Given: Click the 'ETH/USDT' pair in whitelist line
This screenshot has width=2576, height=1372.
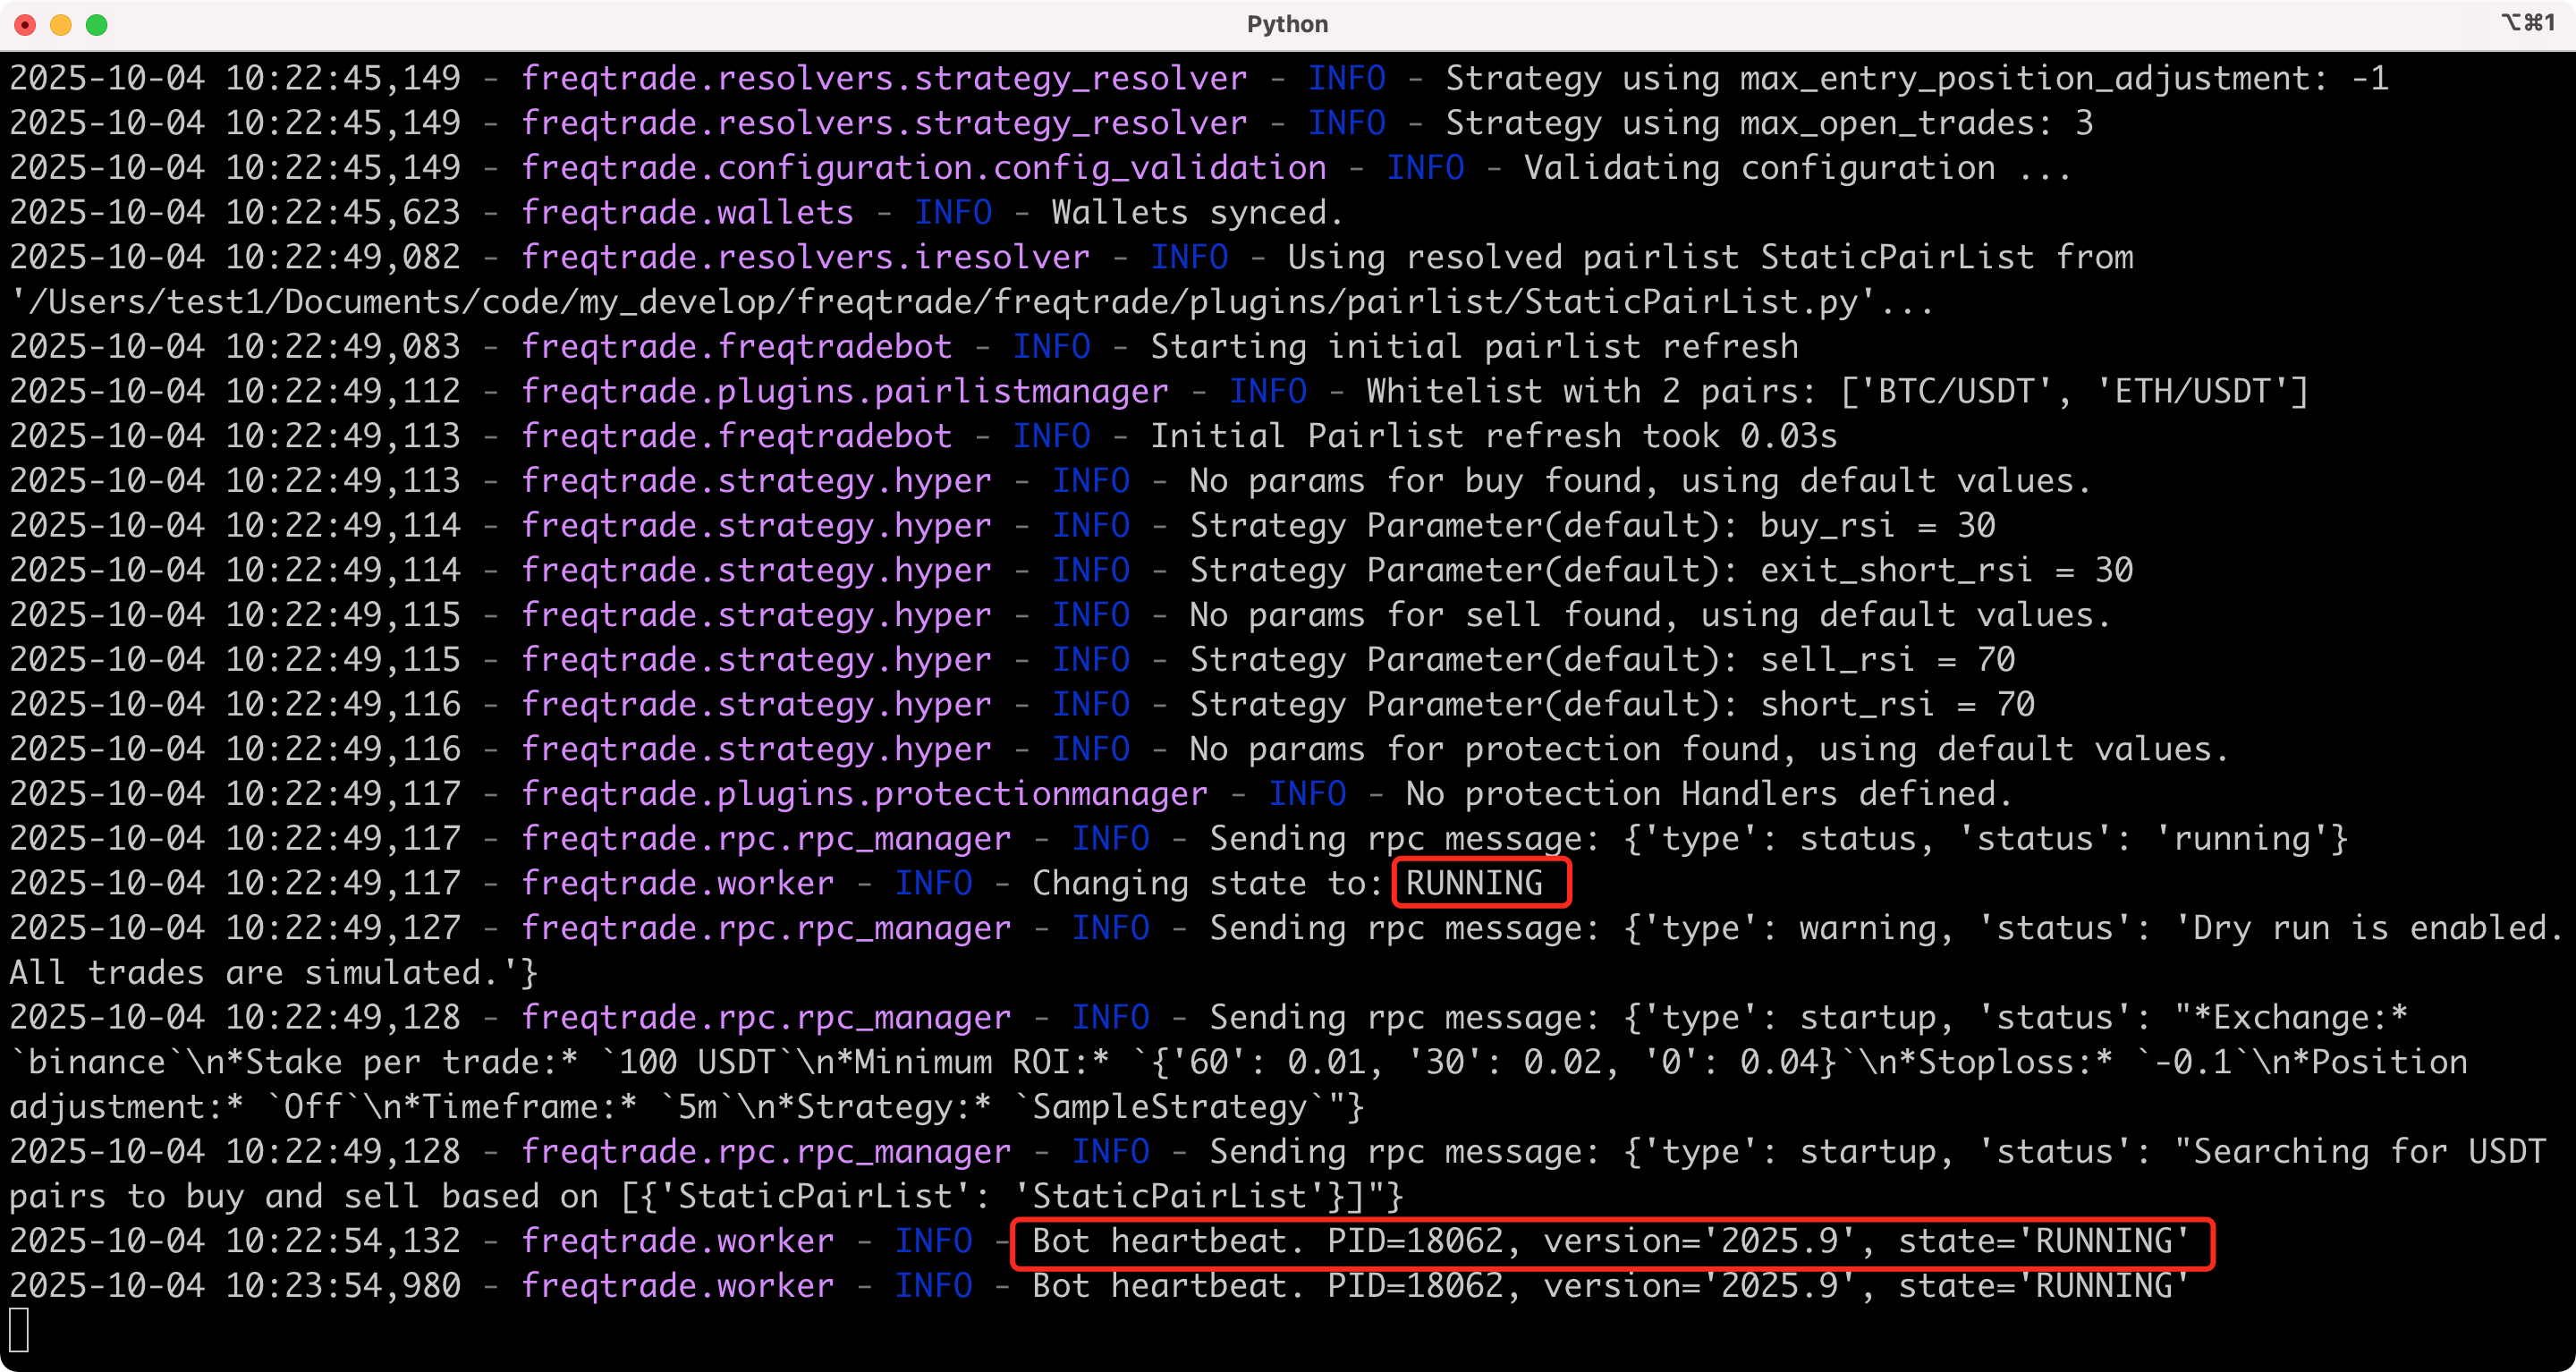Looking at the screenshot, I should [x=2192, y=391].
